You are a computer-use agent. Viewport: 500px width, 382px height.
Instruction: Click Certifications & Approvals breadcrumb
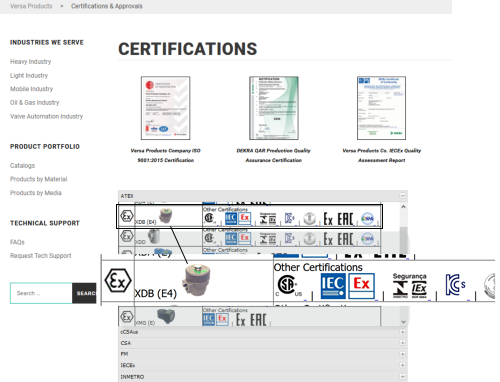coord(107,6)
